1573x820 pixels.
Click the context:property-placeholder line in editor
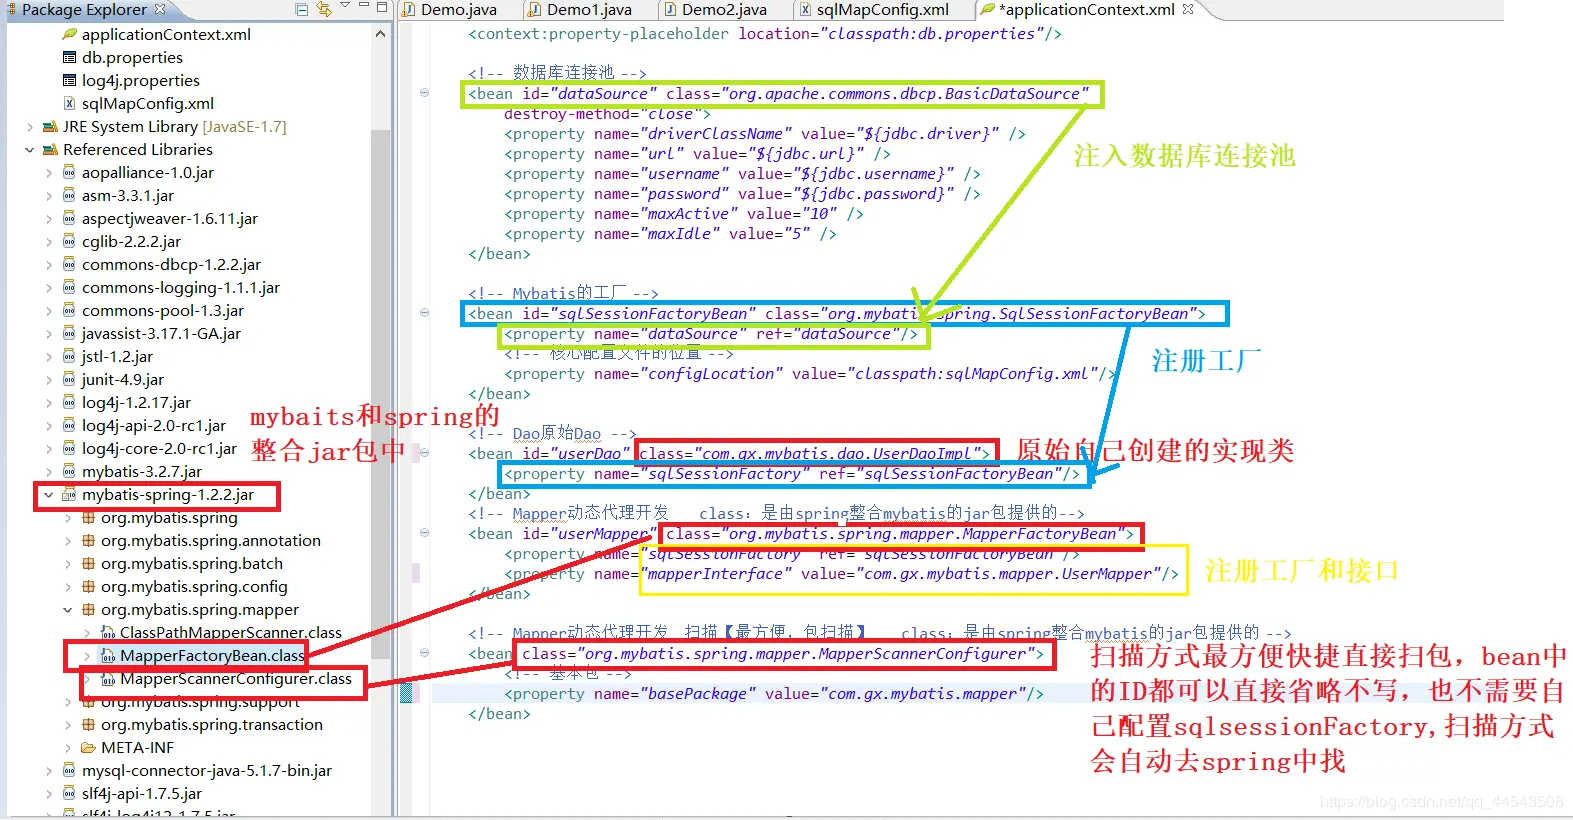coord(765,34)
